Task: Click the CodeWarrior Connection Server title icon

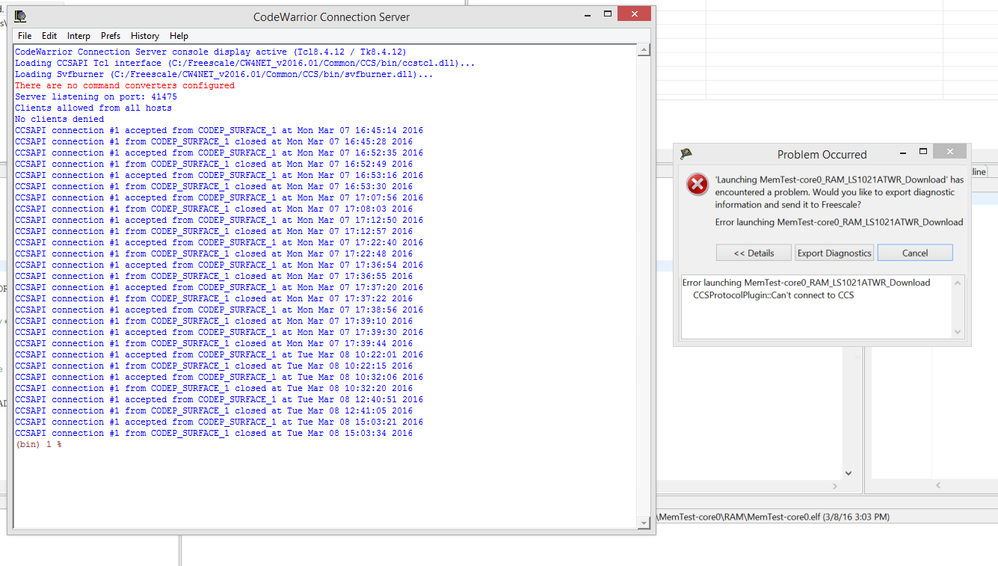Action: click(x=20, y=17)
